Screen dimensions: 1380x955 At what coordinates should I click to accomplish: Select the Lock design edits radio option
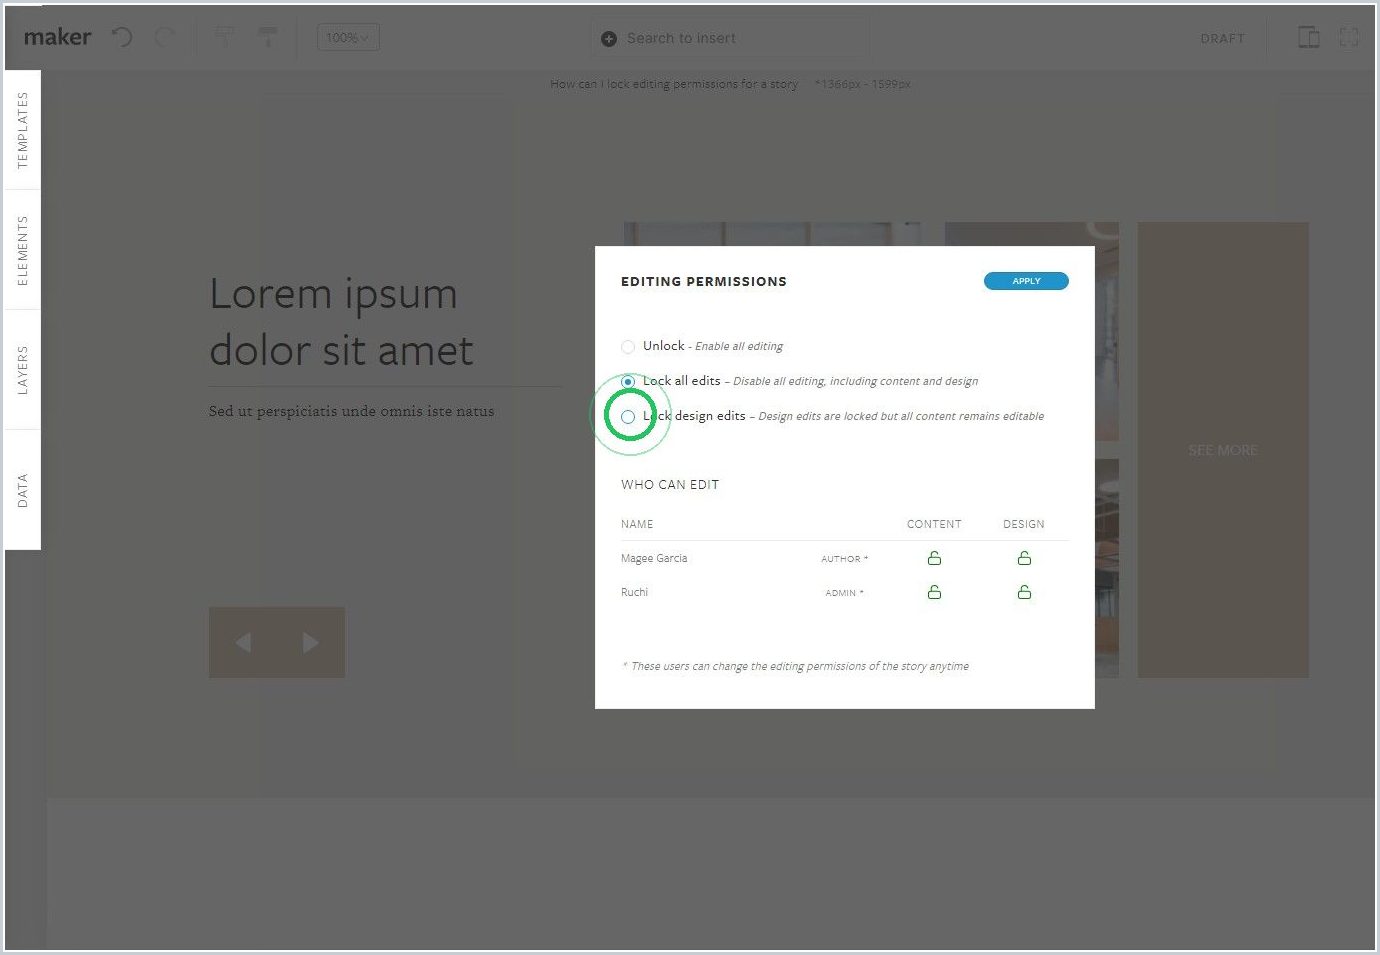click(x=628, y=417)
